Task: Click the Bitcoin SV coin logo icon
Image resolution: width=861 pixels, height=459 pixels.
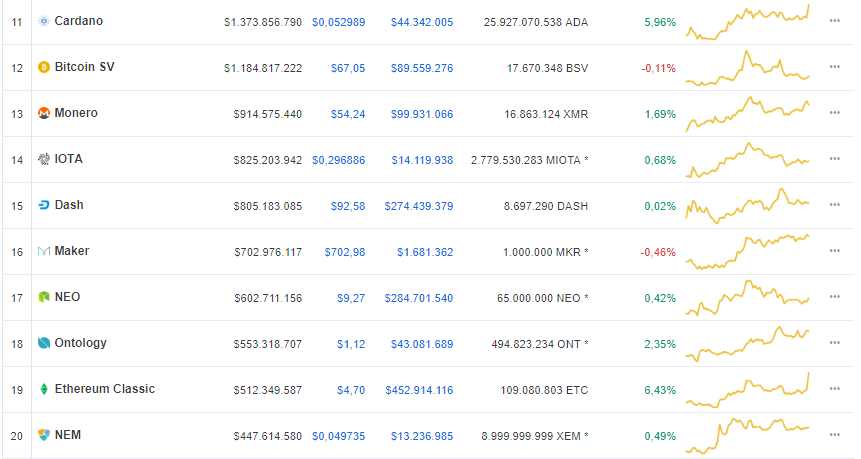Action: [x=43, y=67]
